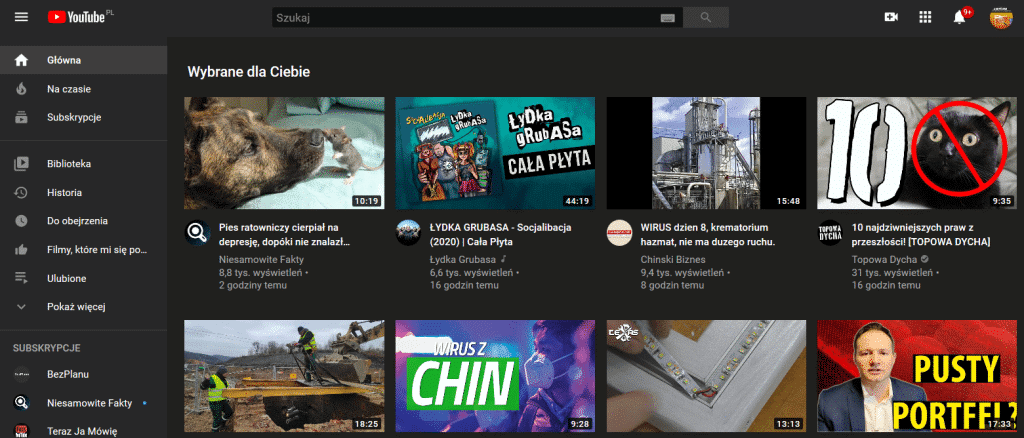Click Niesamowite Fakty subscription name in sidebar
Image resolution: width=1024 pixels, height=438 pixels.
point(89,403)
